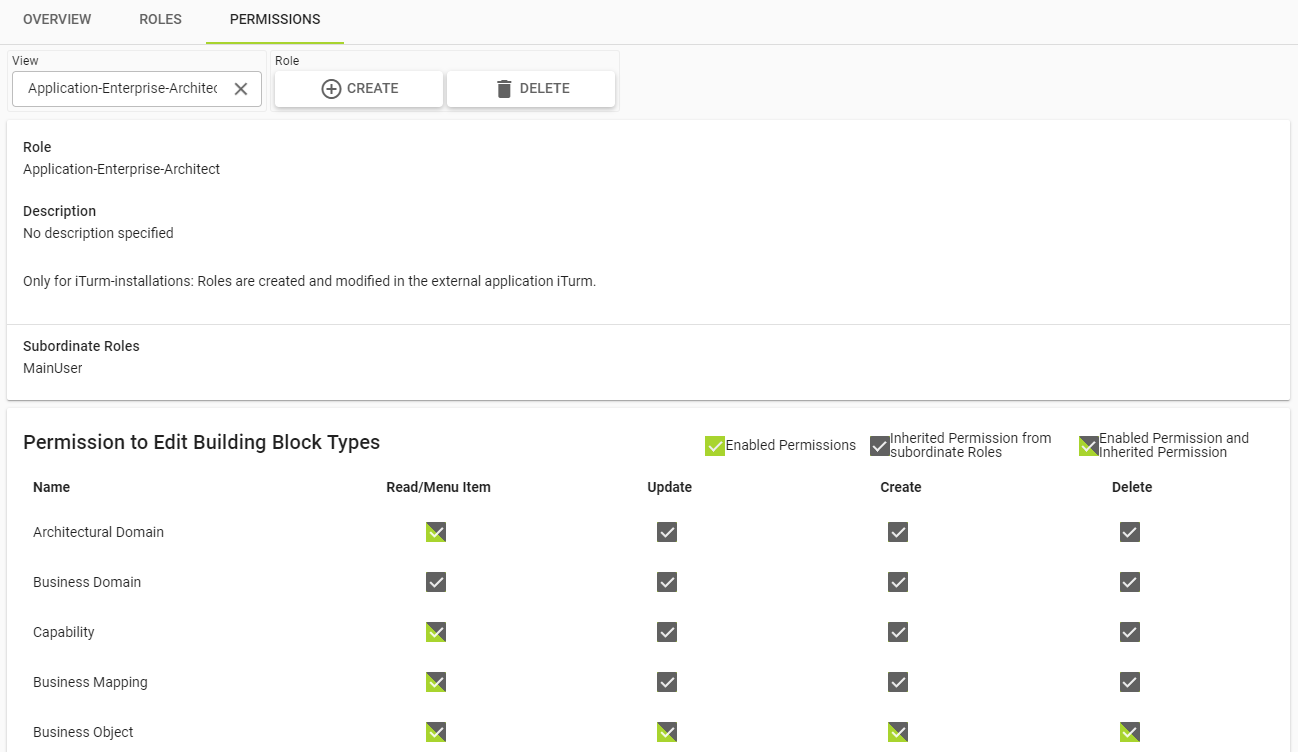Toggle Business Domain Update checkbox
The height and width of the screenshot is (752, 1298).
(667, 582)
